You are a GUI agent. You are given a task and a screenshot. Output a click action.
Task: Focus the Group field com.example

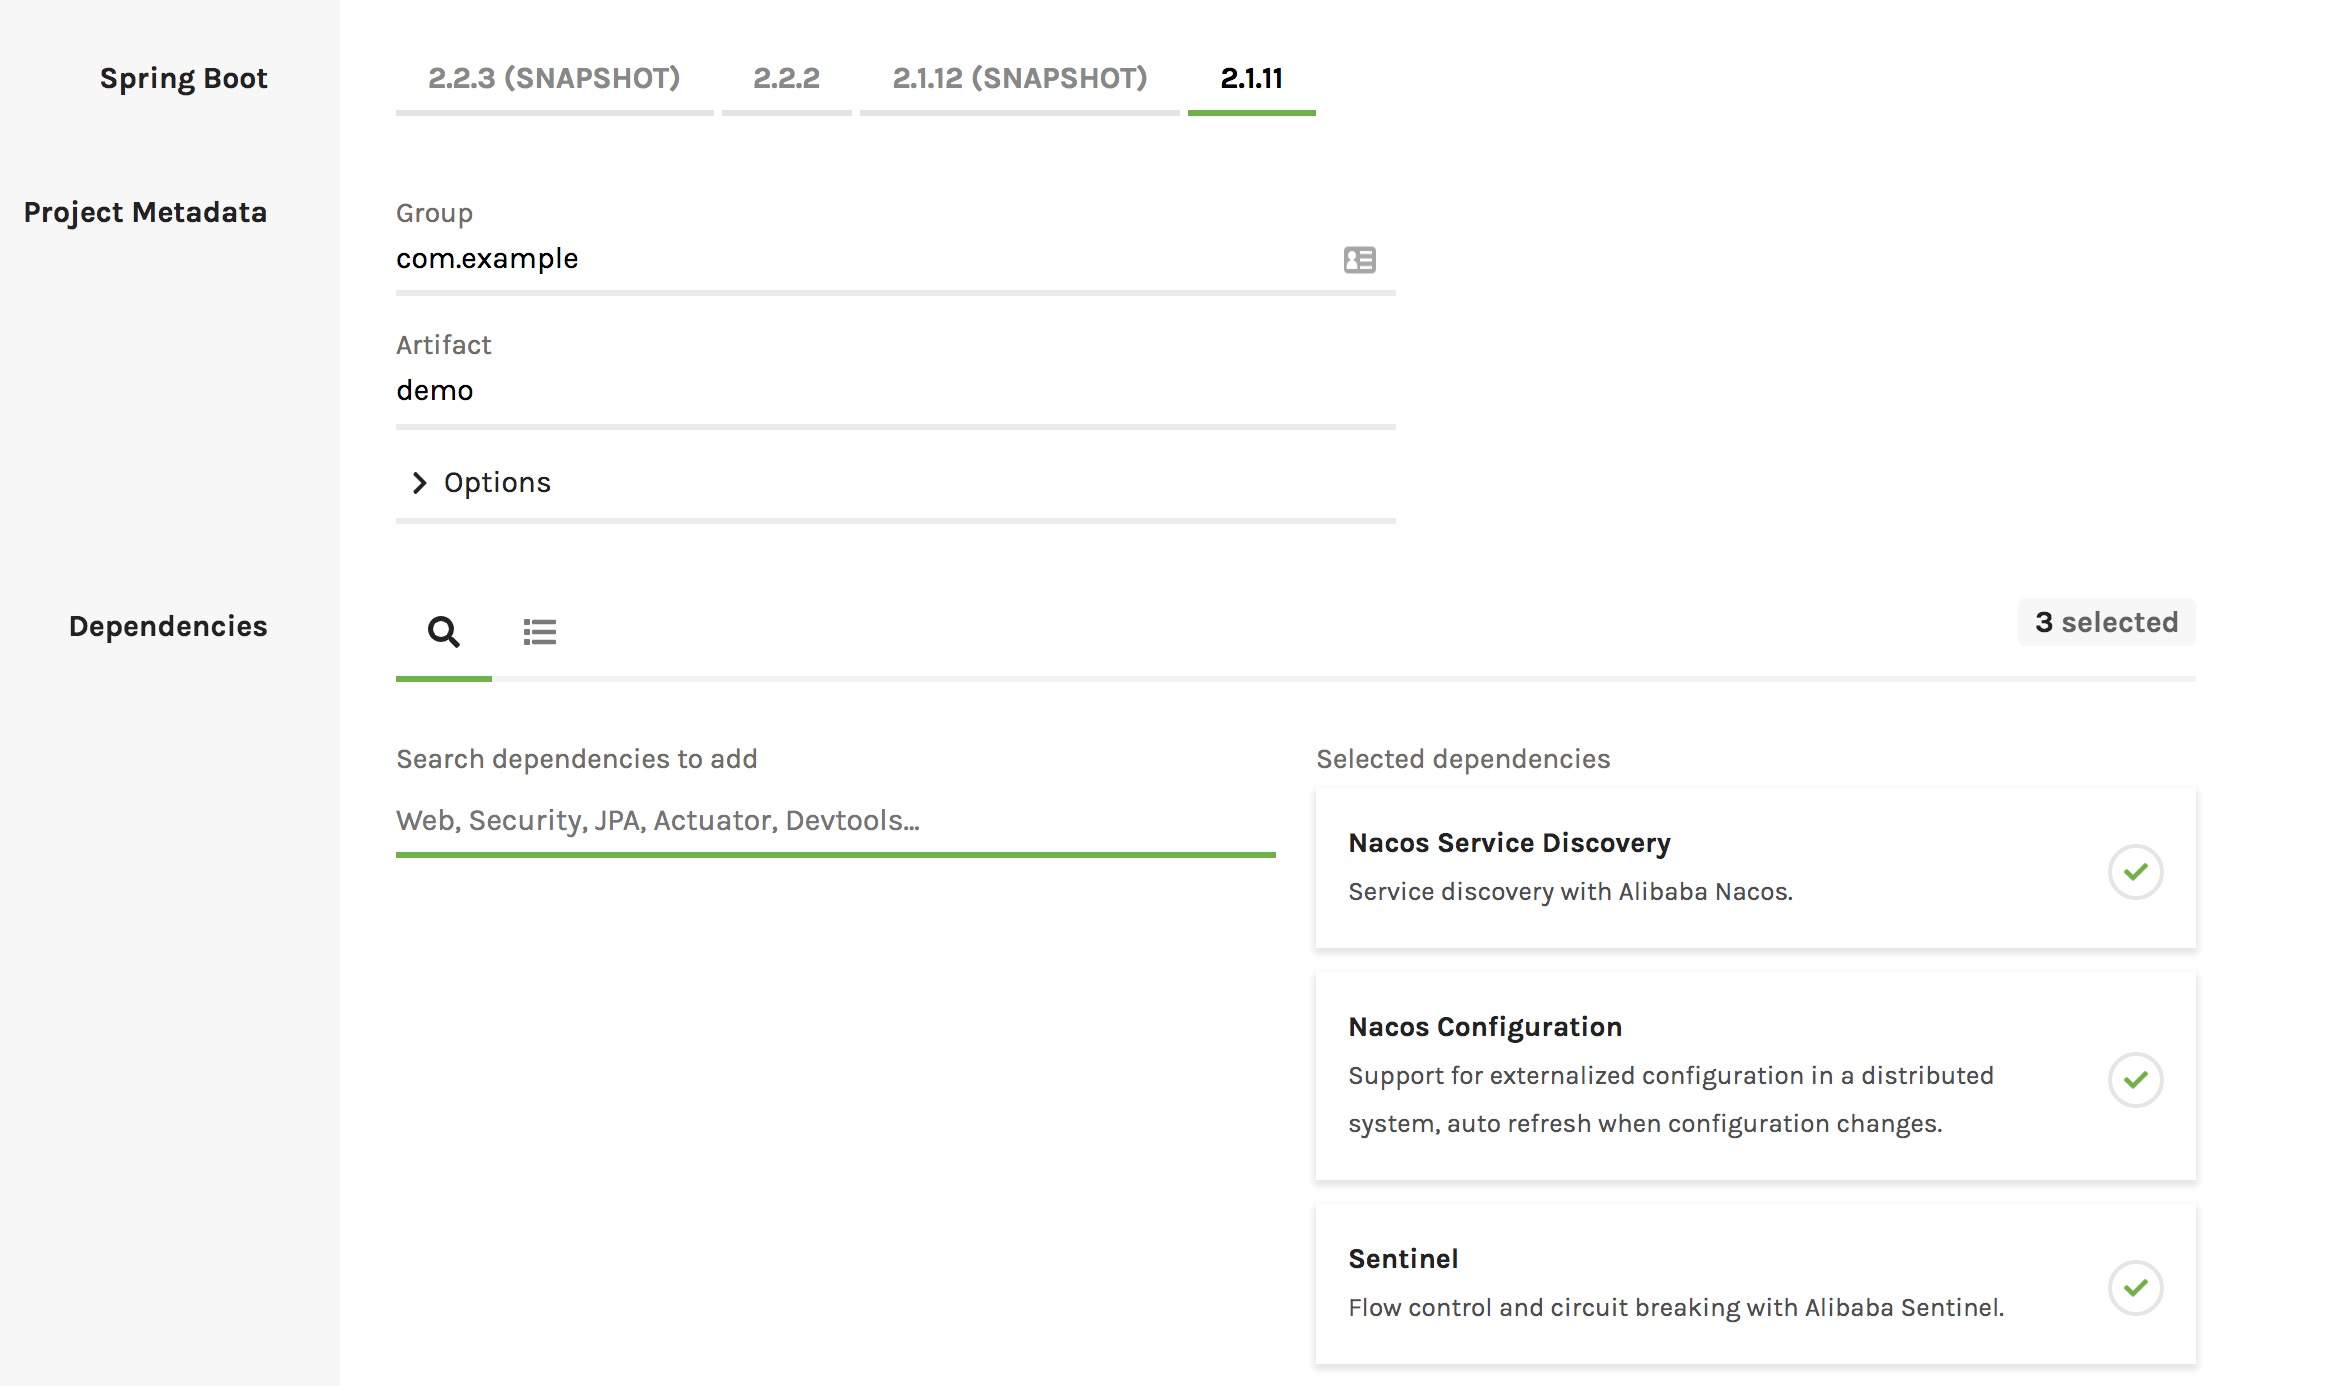[860, 259]
